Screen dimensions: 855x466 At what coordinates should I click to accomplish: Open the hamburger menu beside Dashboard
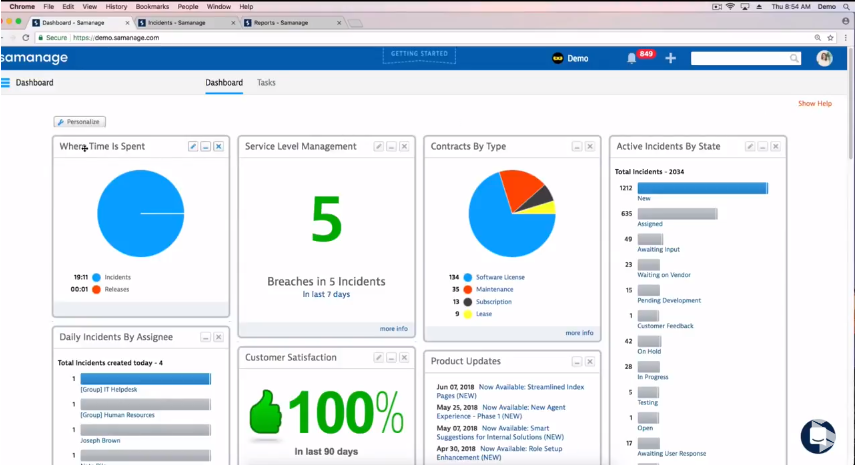(6, 83)
